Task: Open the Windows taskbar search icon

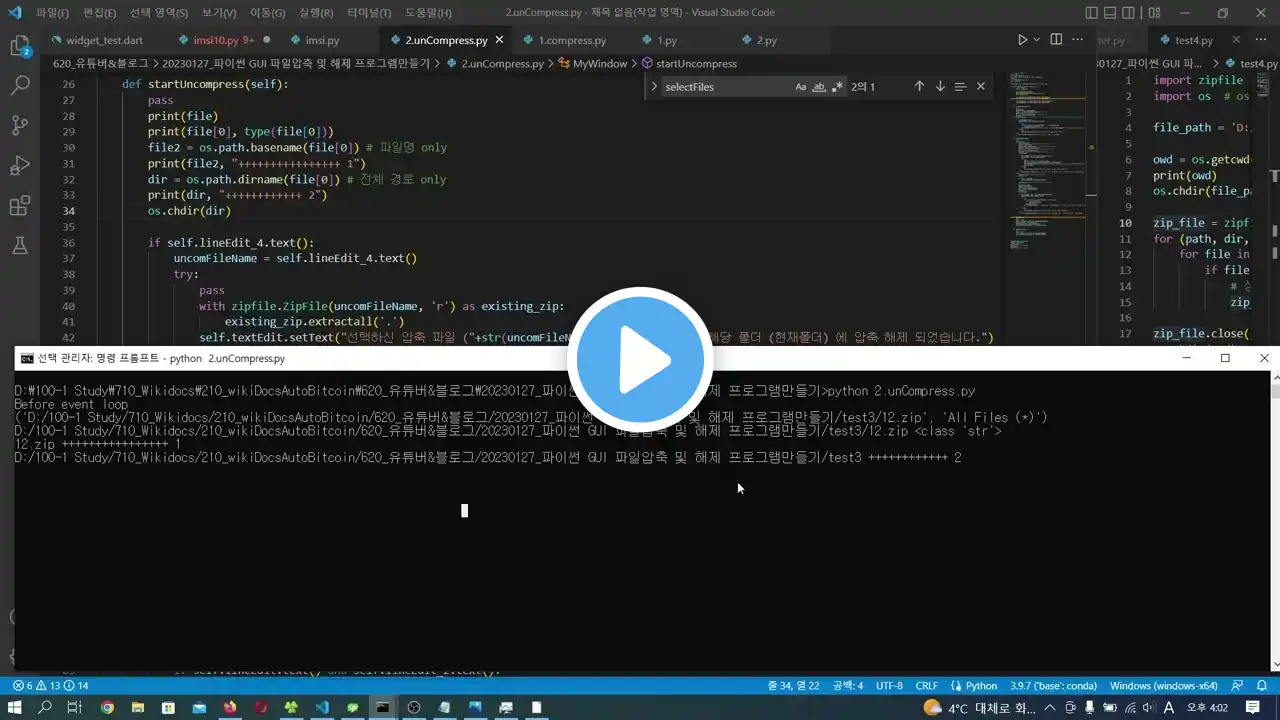Action: 45,708
